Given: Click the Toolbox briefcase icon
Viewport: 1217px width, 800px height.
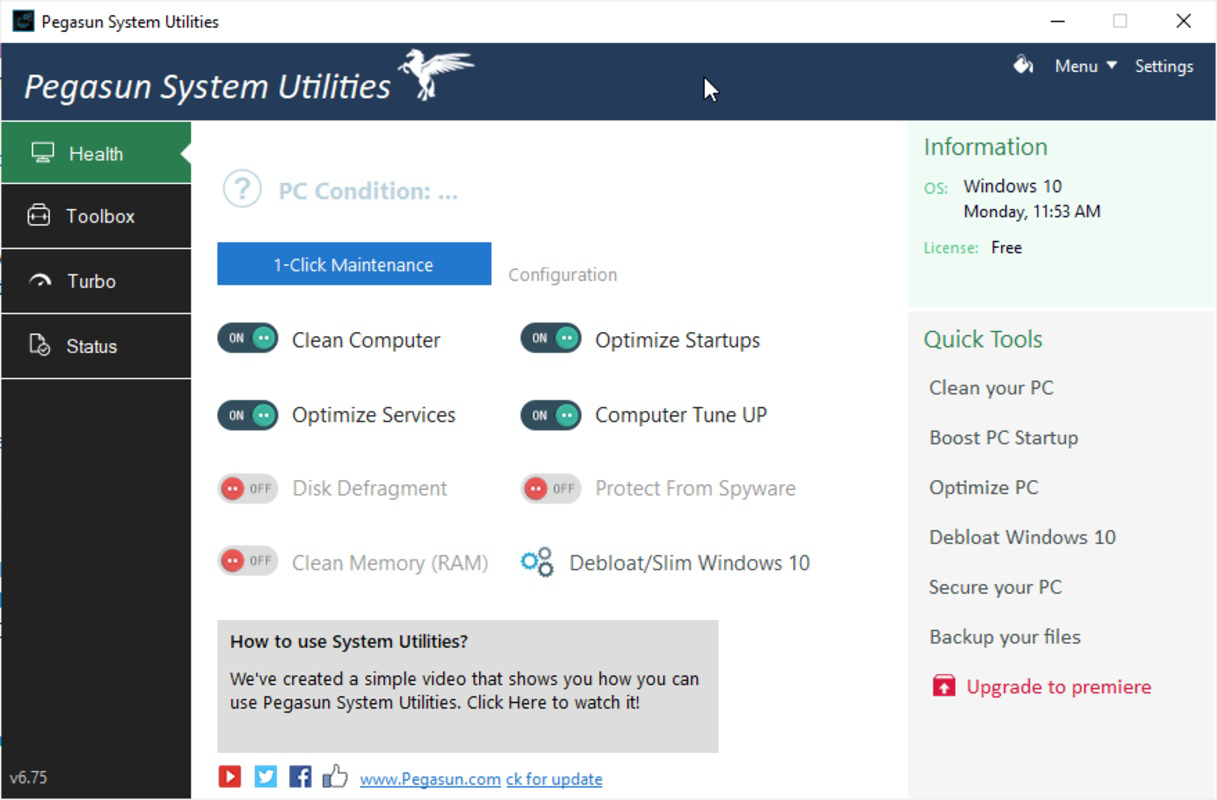Looking at the screenshot, I should (x=39, y=215).
